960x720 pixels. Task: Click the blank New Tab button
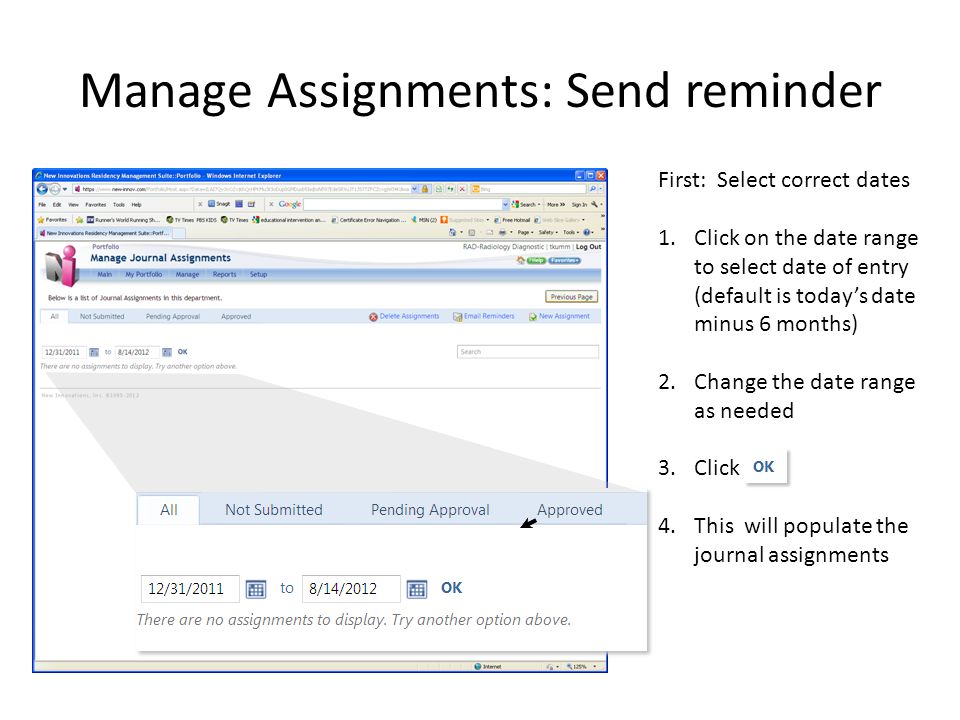(x=179, y=233)
